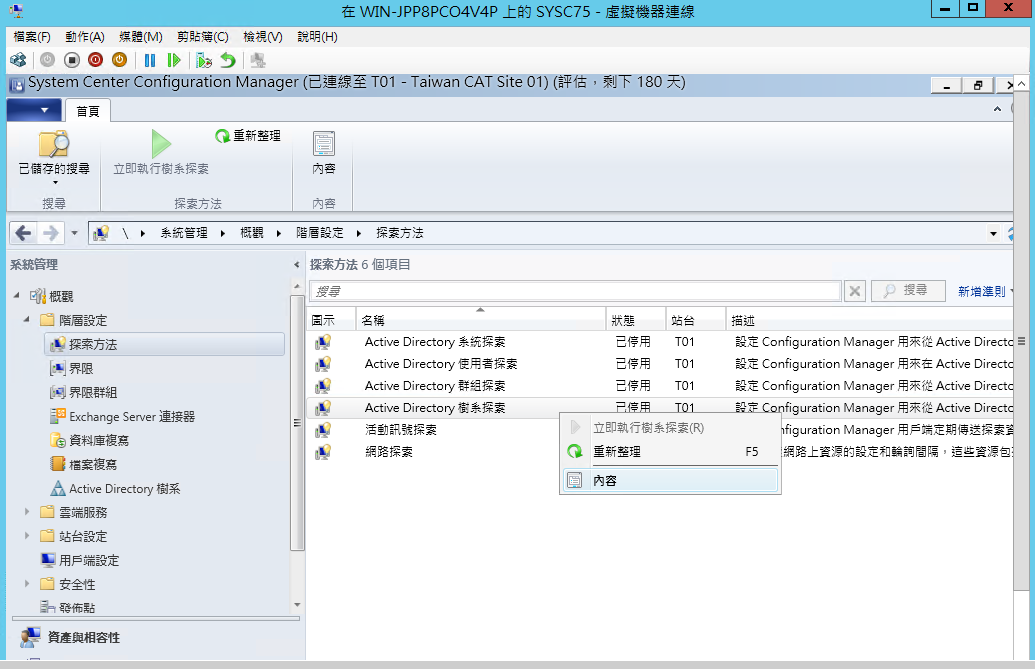The height and width of the screenshot is (669, 1035).
Task: Open File Replication (檔案複寫) node
Action: [84, 464]
